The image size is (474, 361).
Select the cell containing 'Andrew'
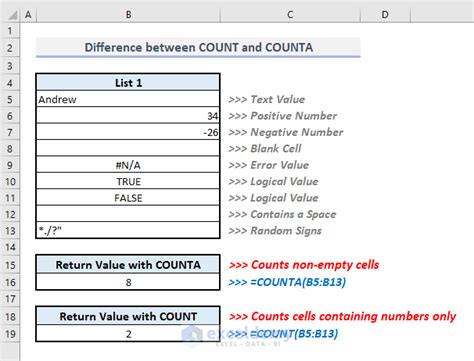pos(128,99)
